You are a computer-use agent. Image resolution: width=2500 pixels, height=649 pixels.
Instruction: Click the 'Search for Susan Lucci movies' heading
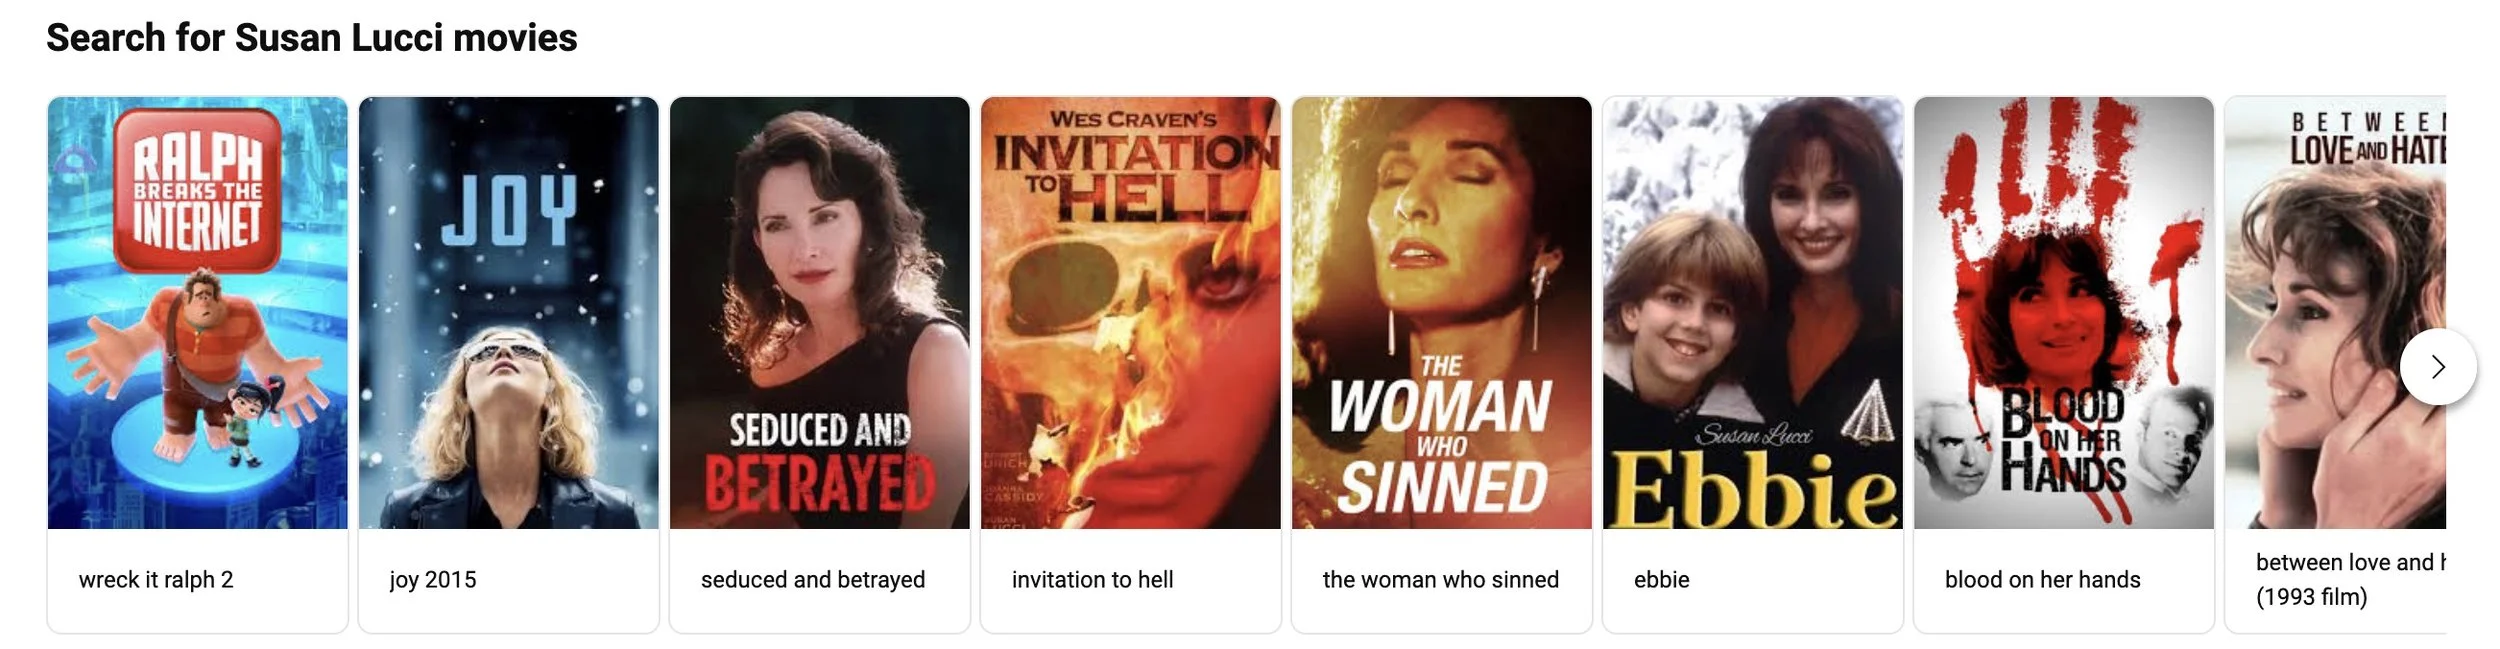[x=312, y=38]
